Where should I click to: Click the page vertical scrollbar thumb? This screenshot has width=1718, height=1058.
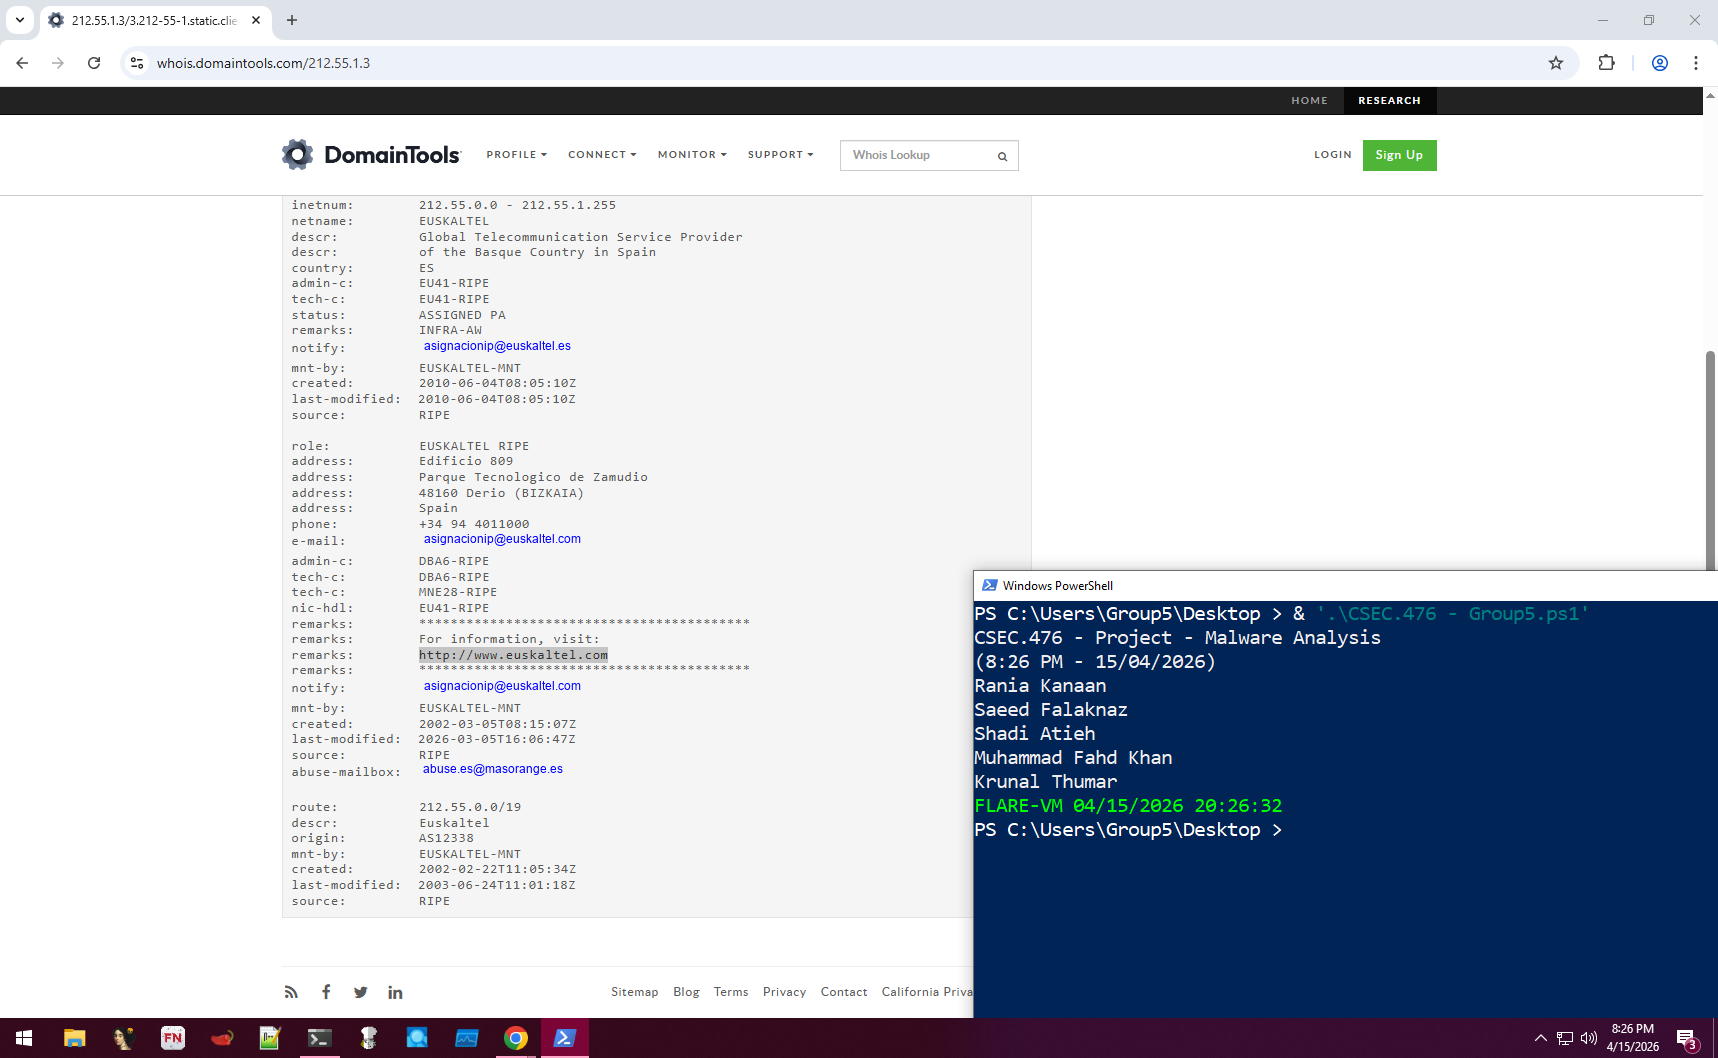tap(1710, 460)
